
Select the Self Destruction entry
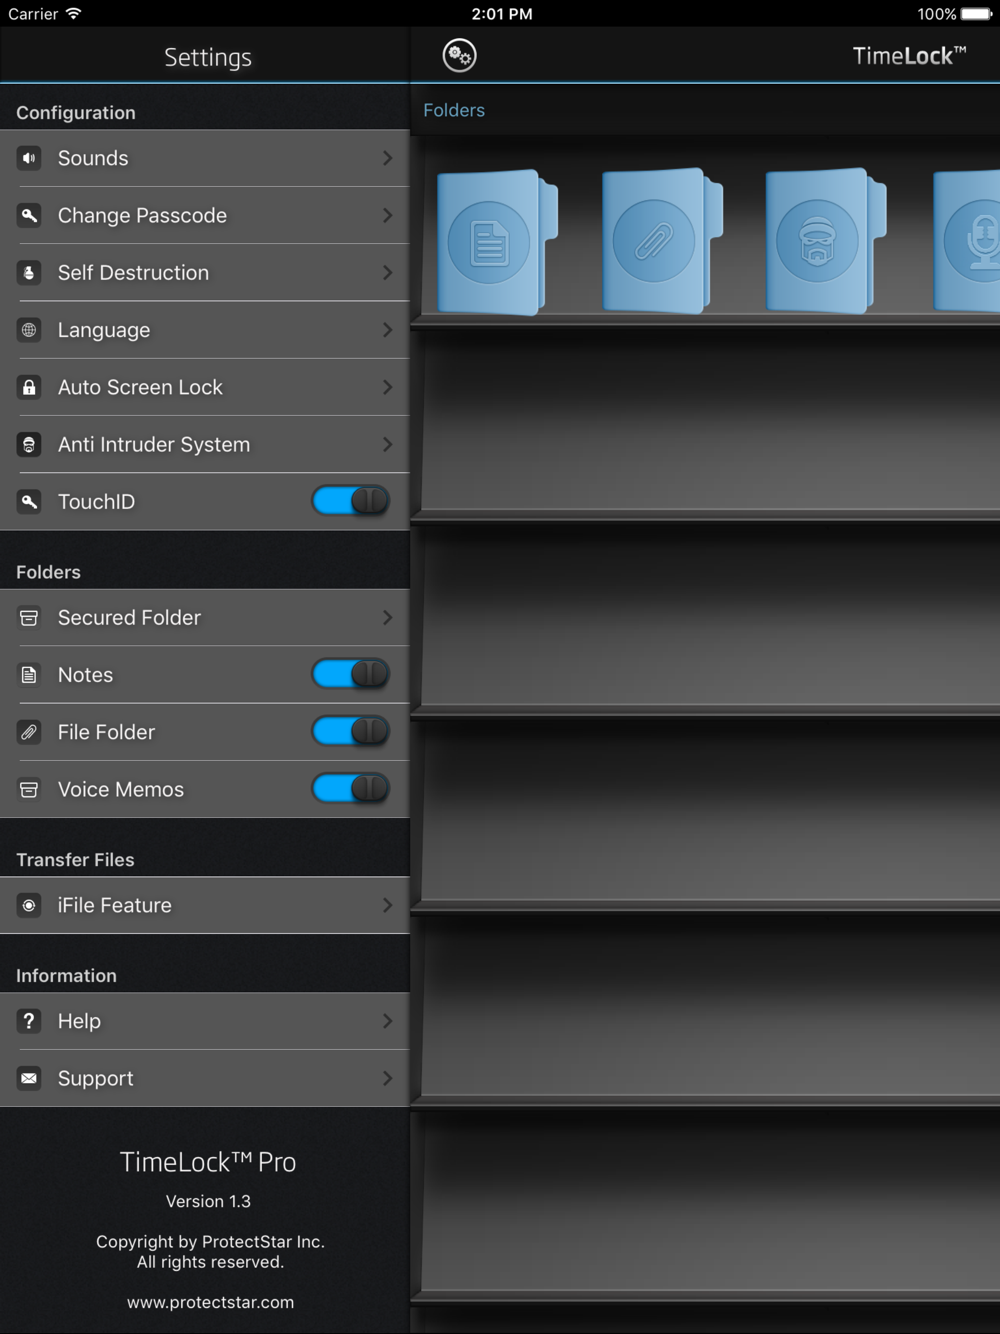click(133, 273)
